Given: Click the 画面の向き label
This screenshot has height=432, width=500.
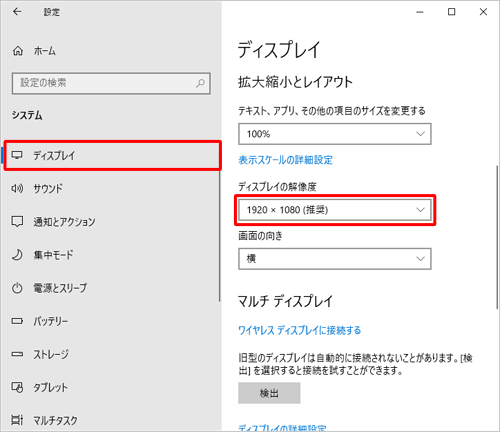Looking at the screenshot, I should (260, 236).
